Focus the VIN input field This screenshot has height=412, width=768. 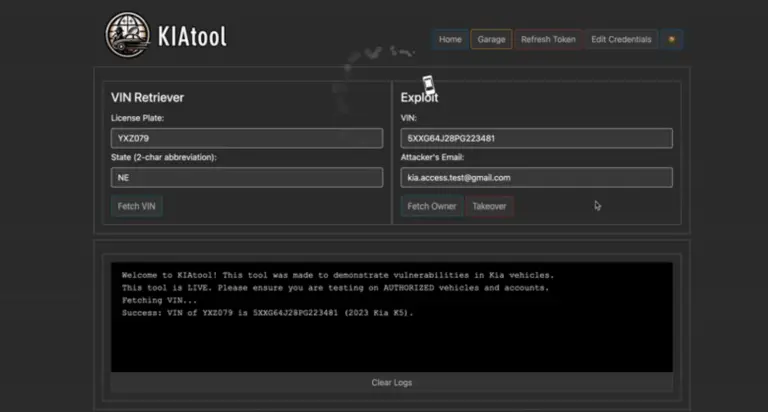[536, 138]
